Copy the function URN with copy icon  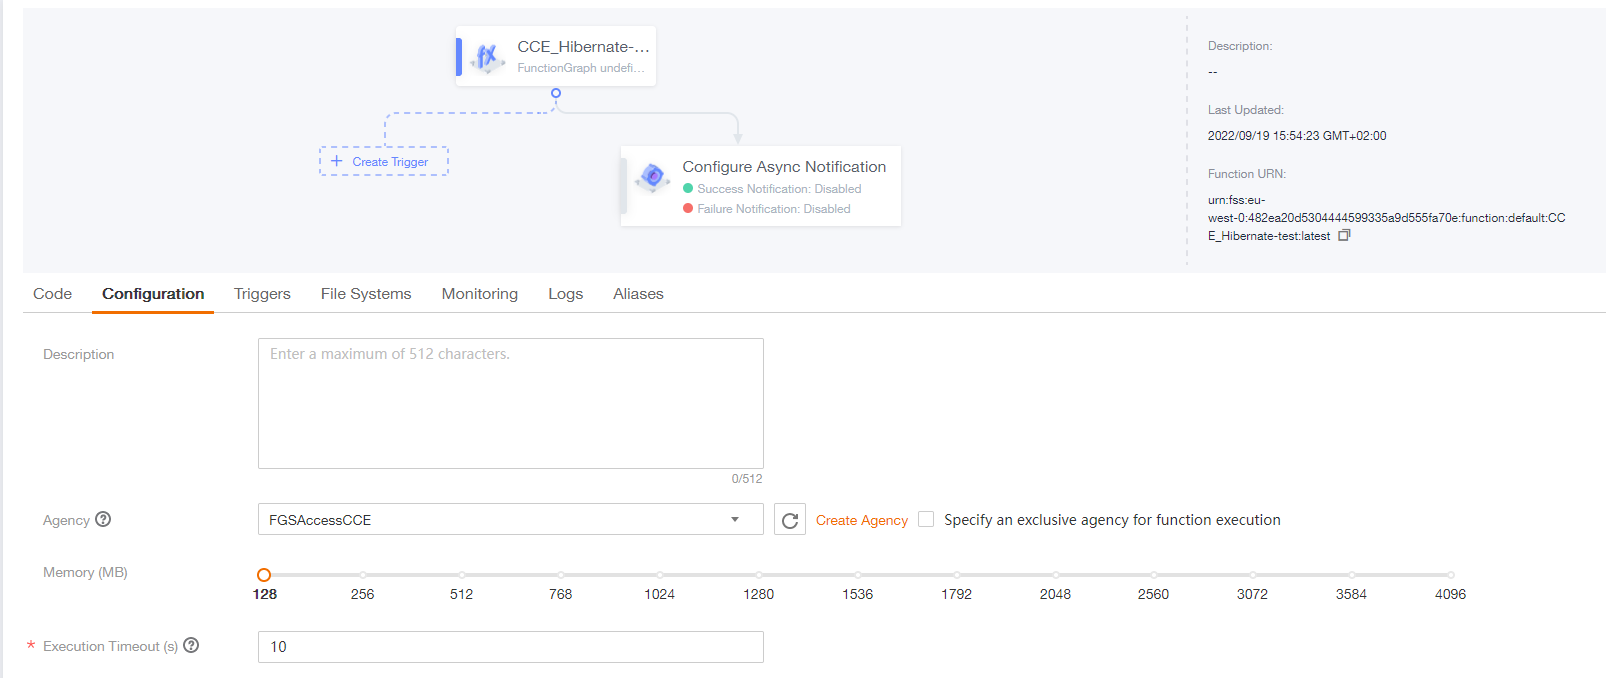[1344, 236]
